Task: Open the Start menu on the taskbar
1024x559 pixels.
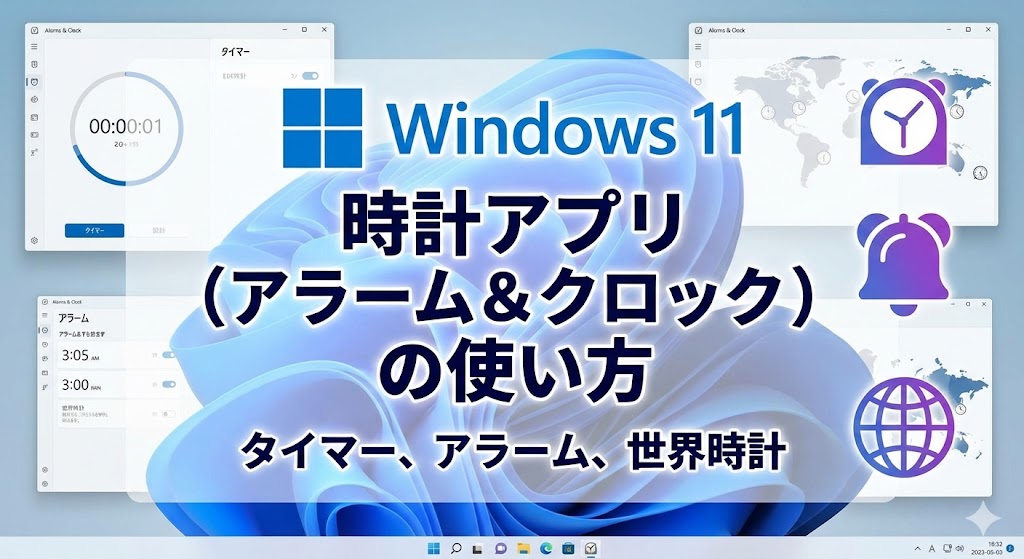Action: click(x=434, y=548)
